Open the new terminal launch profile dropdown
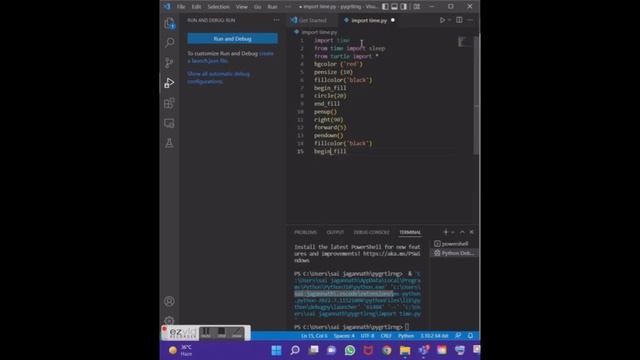 pos(453,232)
